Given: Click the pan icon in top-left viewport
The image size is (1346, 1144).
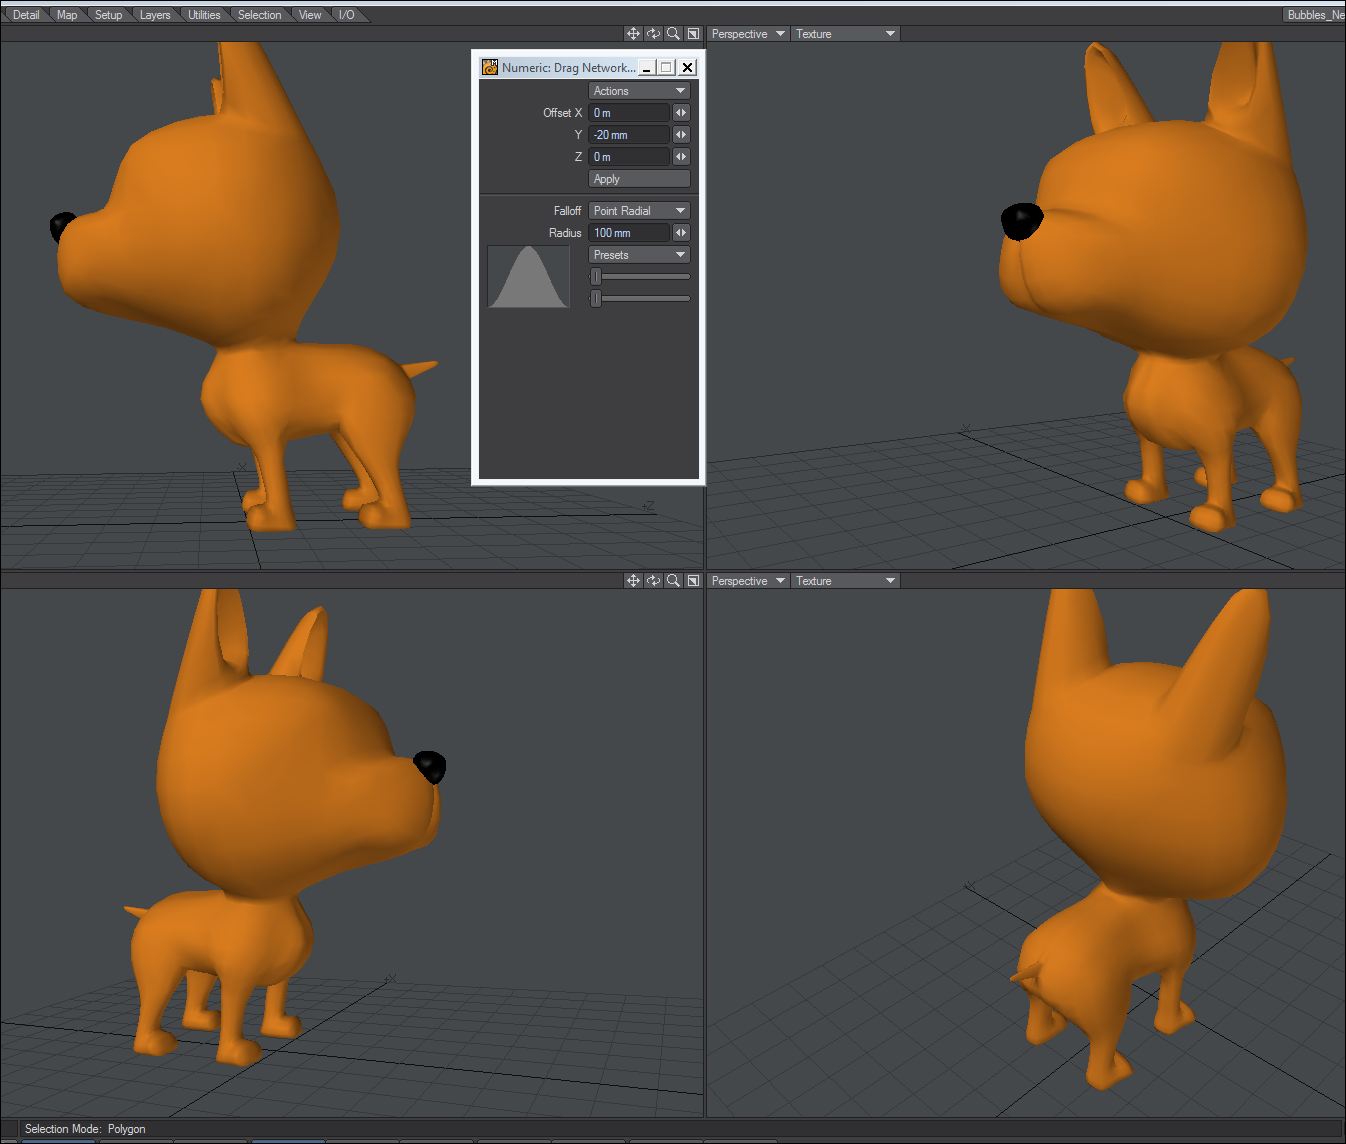Looking at the screenshot, I should 633,34.
